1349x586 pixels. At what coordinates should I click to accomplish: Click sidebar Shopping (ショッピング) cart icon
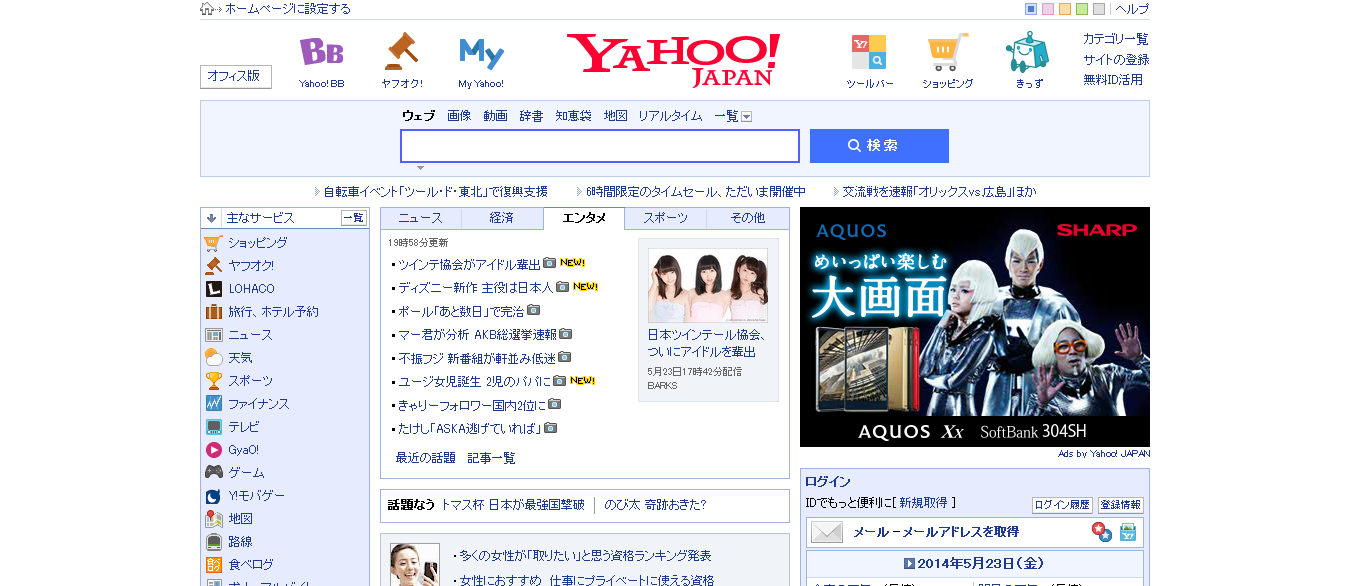[213, 242]
